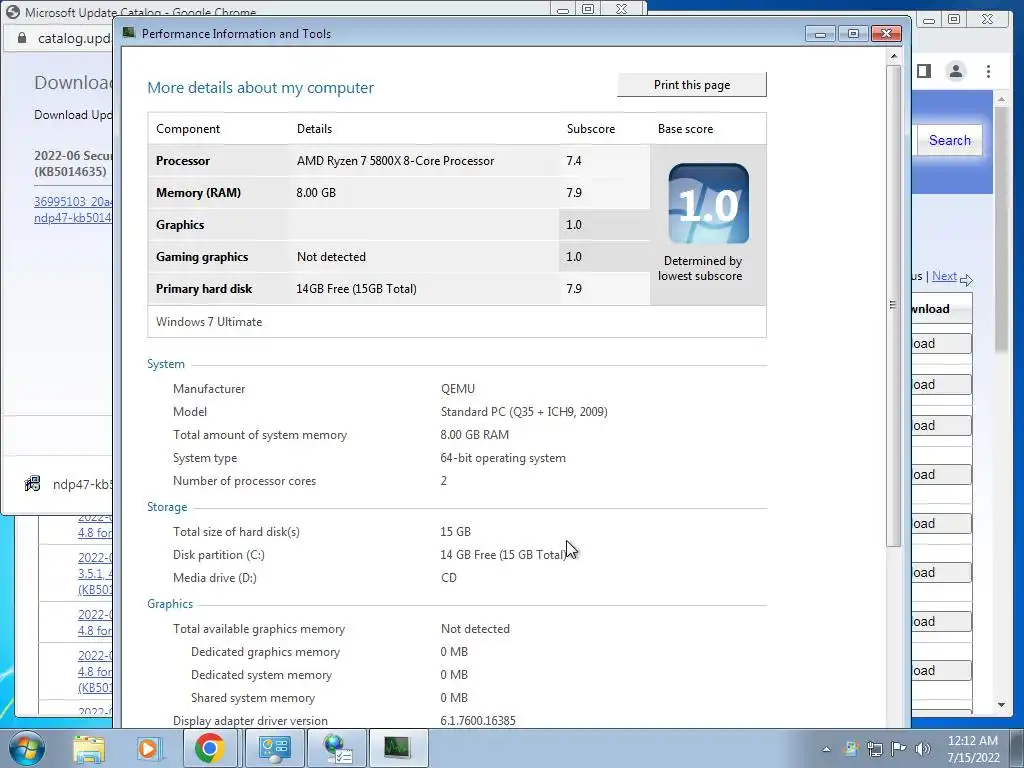The image size is (1024, 768).
Task: Switch to Google Chrome on the taskbar
Action: 209,748
